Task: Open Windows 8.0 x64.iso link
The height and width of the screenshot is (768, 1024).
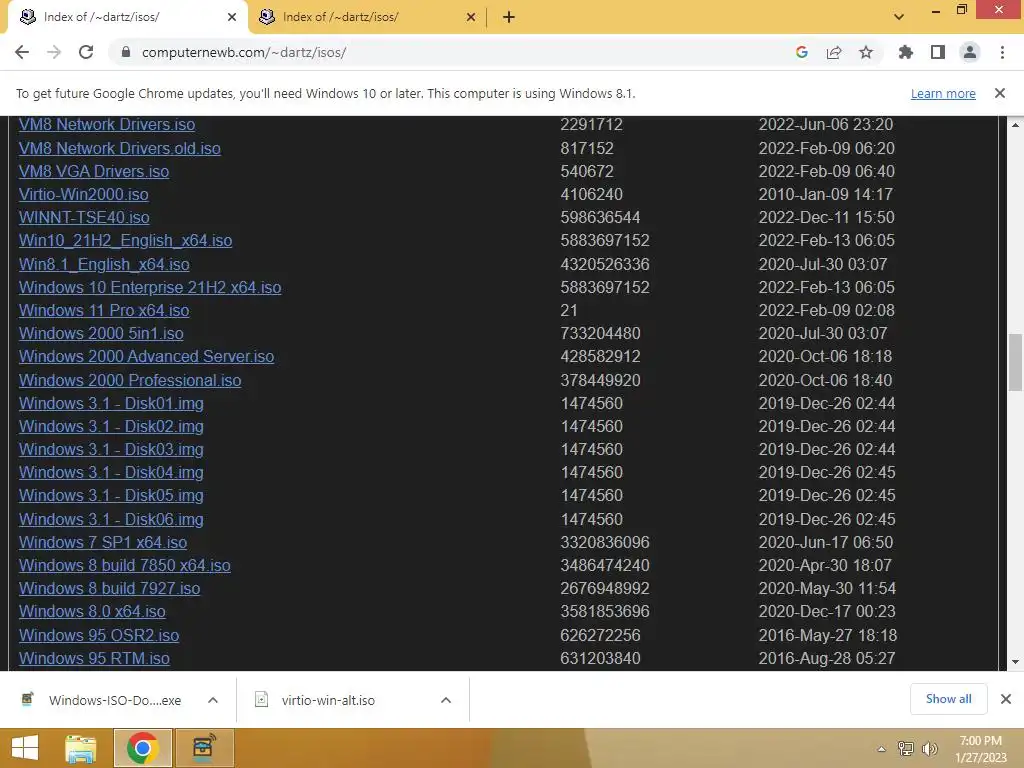Action: pos(92,611)
